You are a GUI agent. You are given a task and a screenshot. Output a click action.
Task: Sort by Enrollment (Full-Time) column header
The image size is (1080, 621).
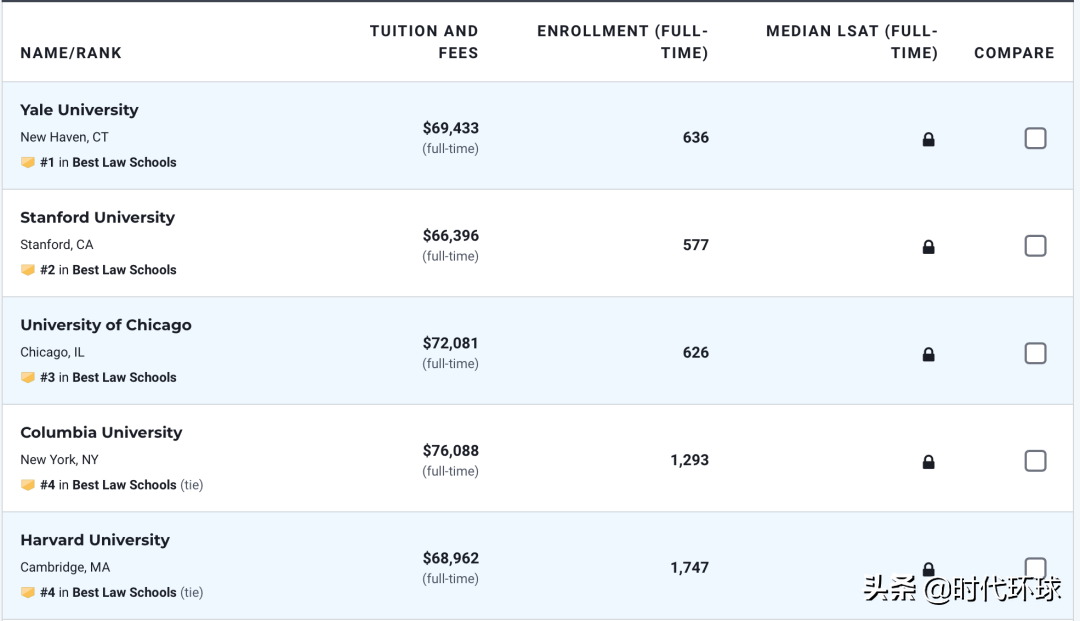click(622, 42)
